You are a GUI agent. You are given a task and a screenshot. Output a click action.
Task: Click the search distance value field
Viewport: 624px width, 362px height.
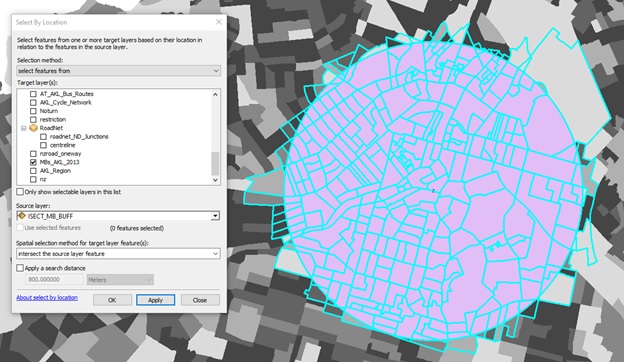(54, 280)
